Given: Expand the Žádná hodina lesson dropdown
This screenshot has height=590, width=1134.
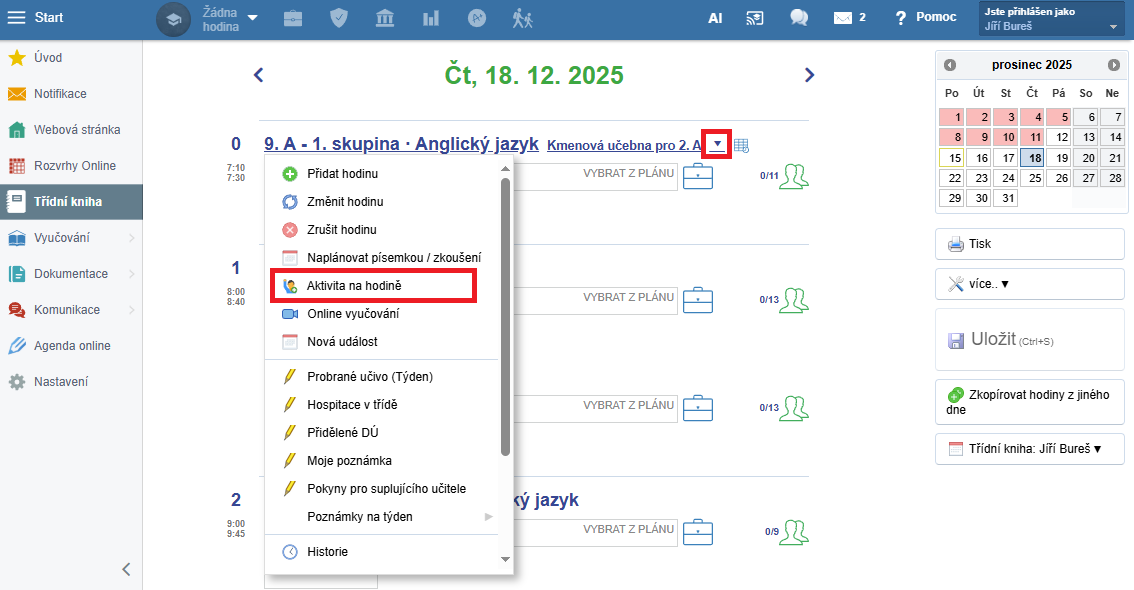Looking at the screenshot, I should pos(252,18).
